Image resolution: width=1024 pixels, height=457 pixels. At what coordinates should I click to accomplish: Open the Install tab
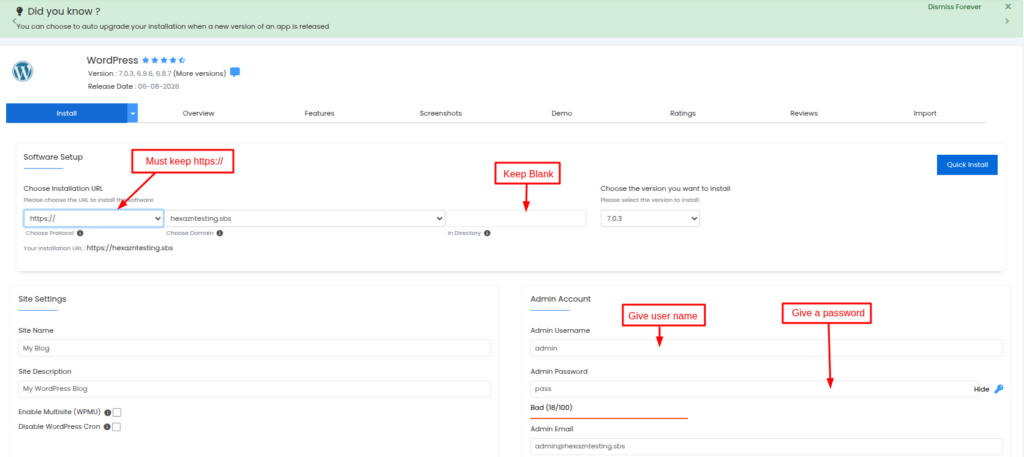point(67,113)
